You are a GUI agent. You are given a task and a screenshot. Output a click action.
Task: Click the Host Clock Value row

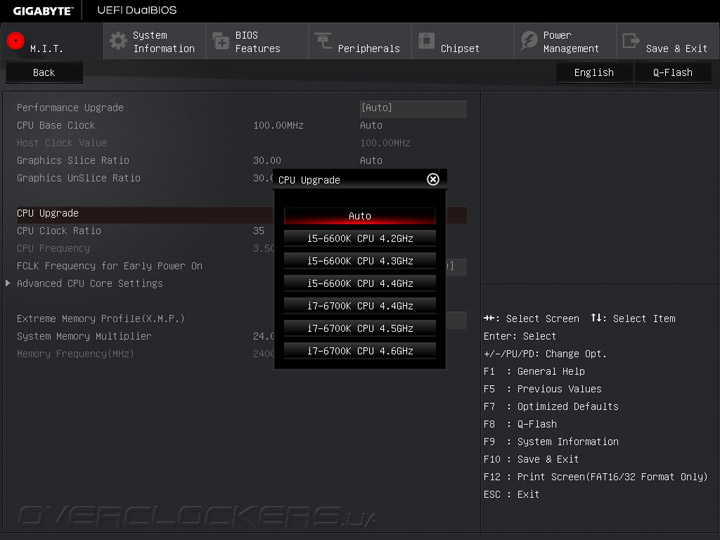coord(242,143)
